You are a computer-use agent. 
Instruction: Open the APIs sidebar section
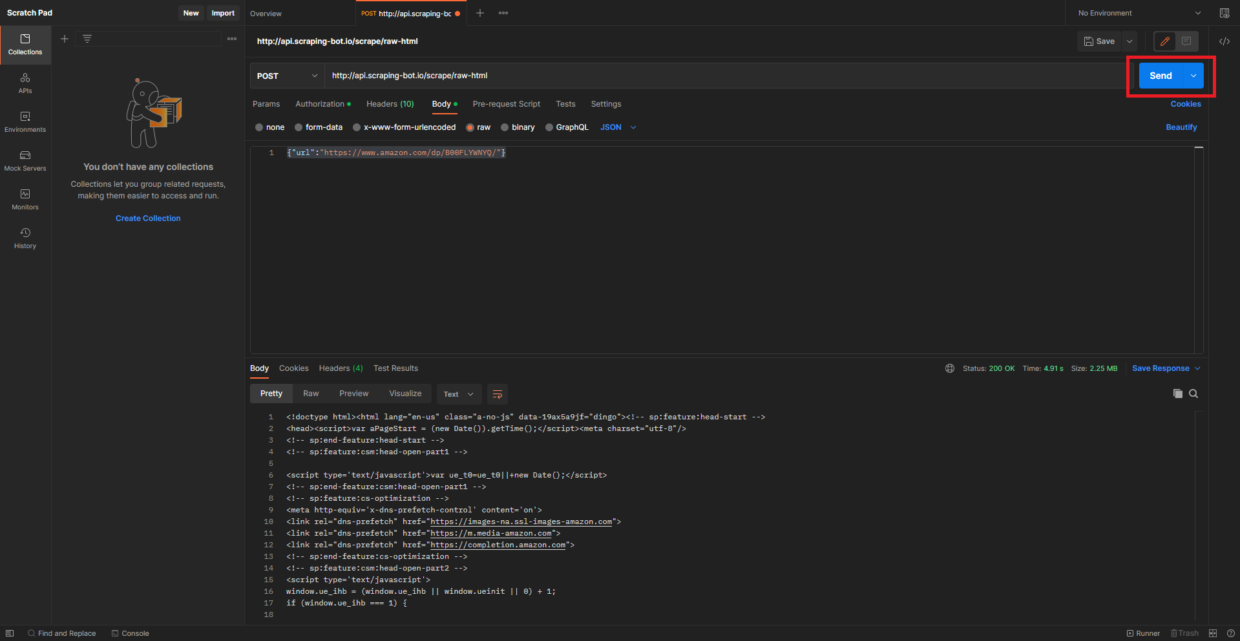pyautogui.click(x=25, y=82)
